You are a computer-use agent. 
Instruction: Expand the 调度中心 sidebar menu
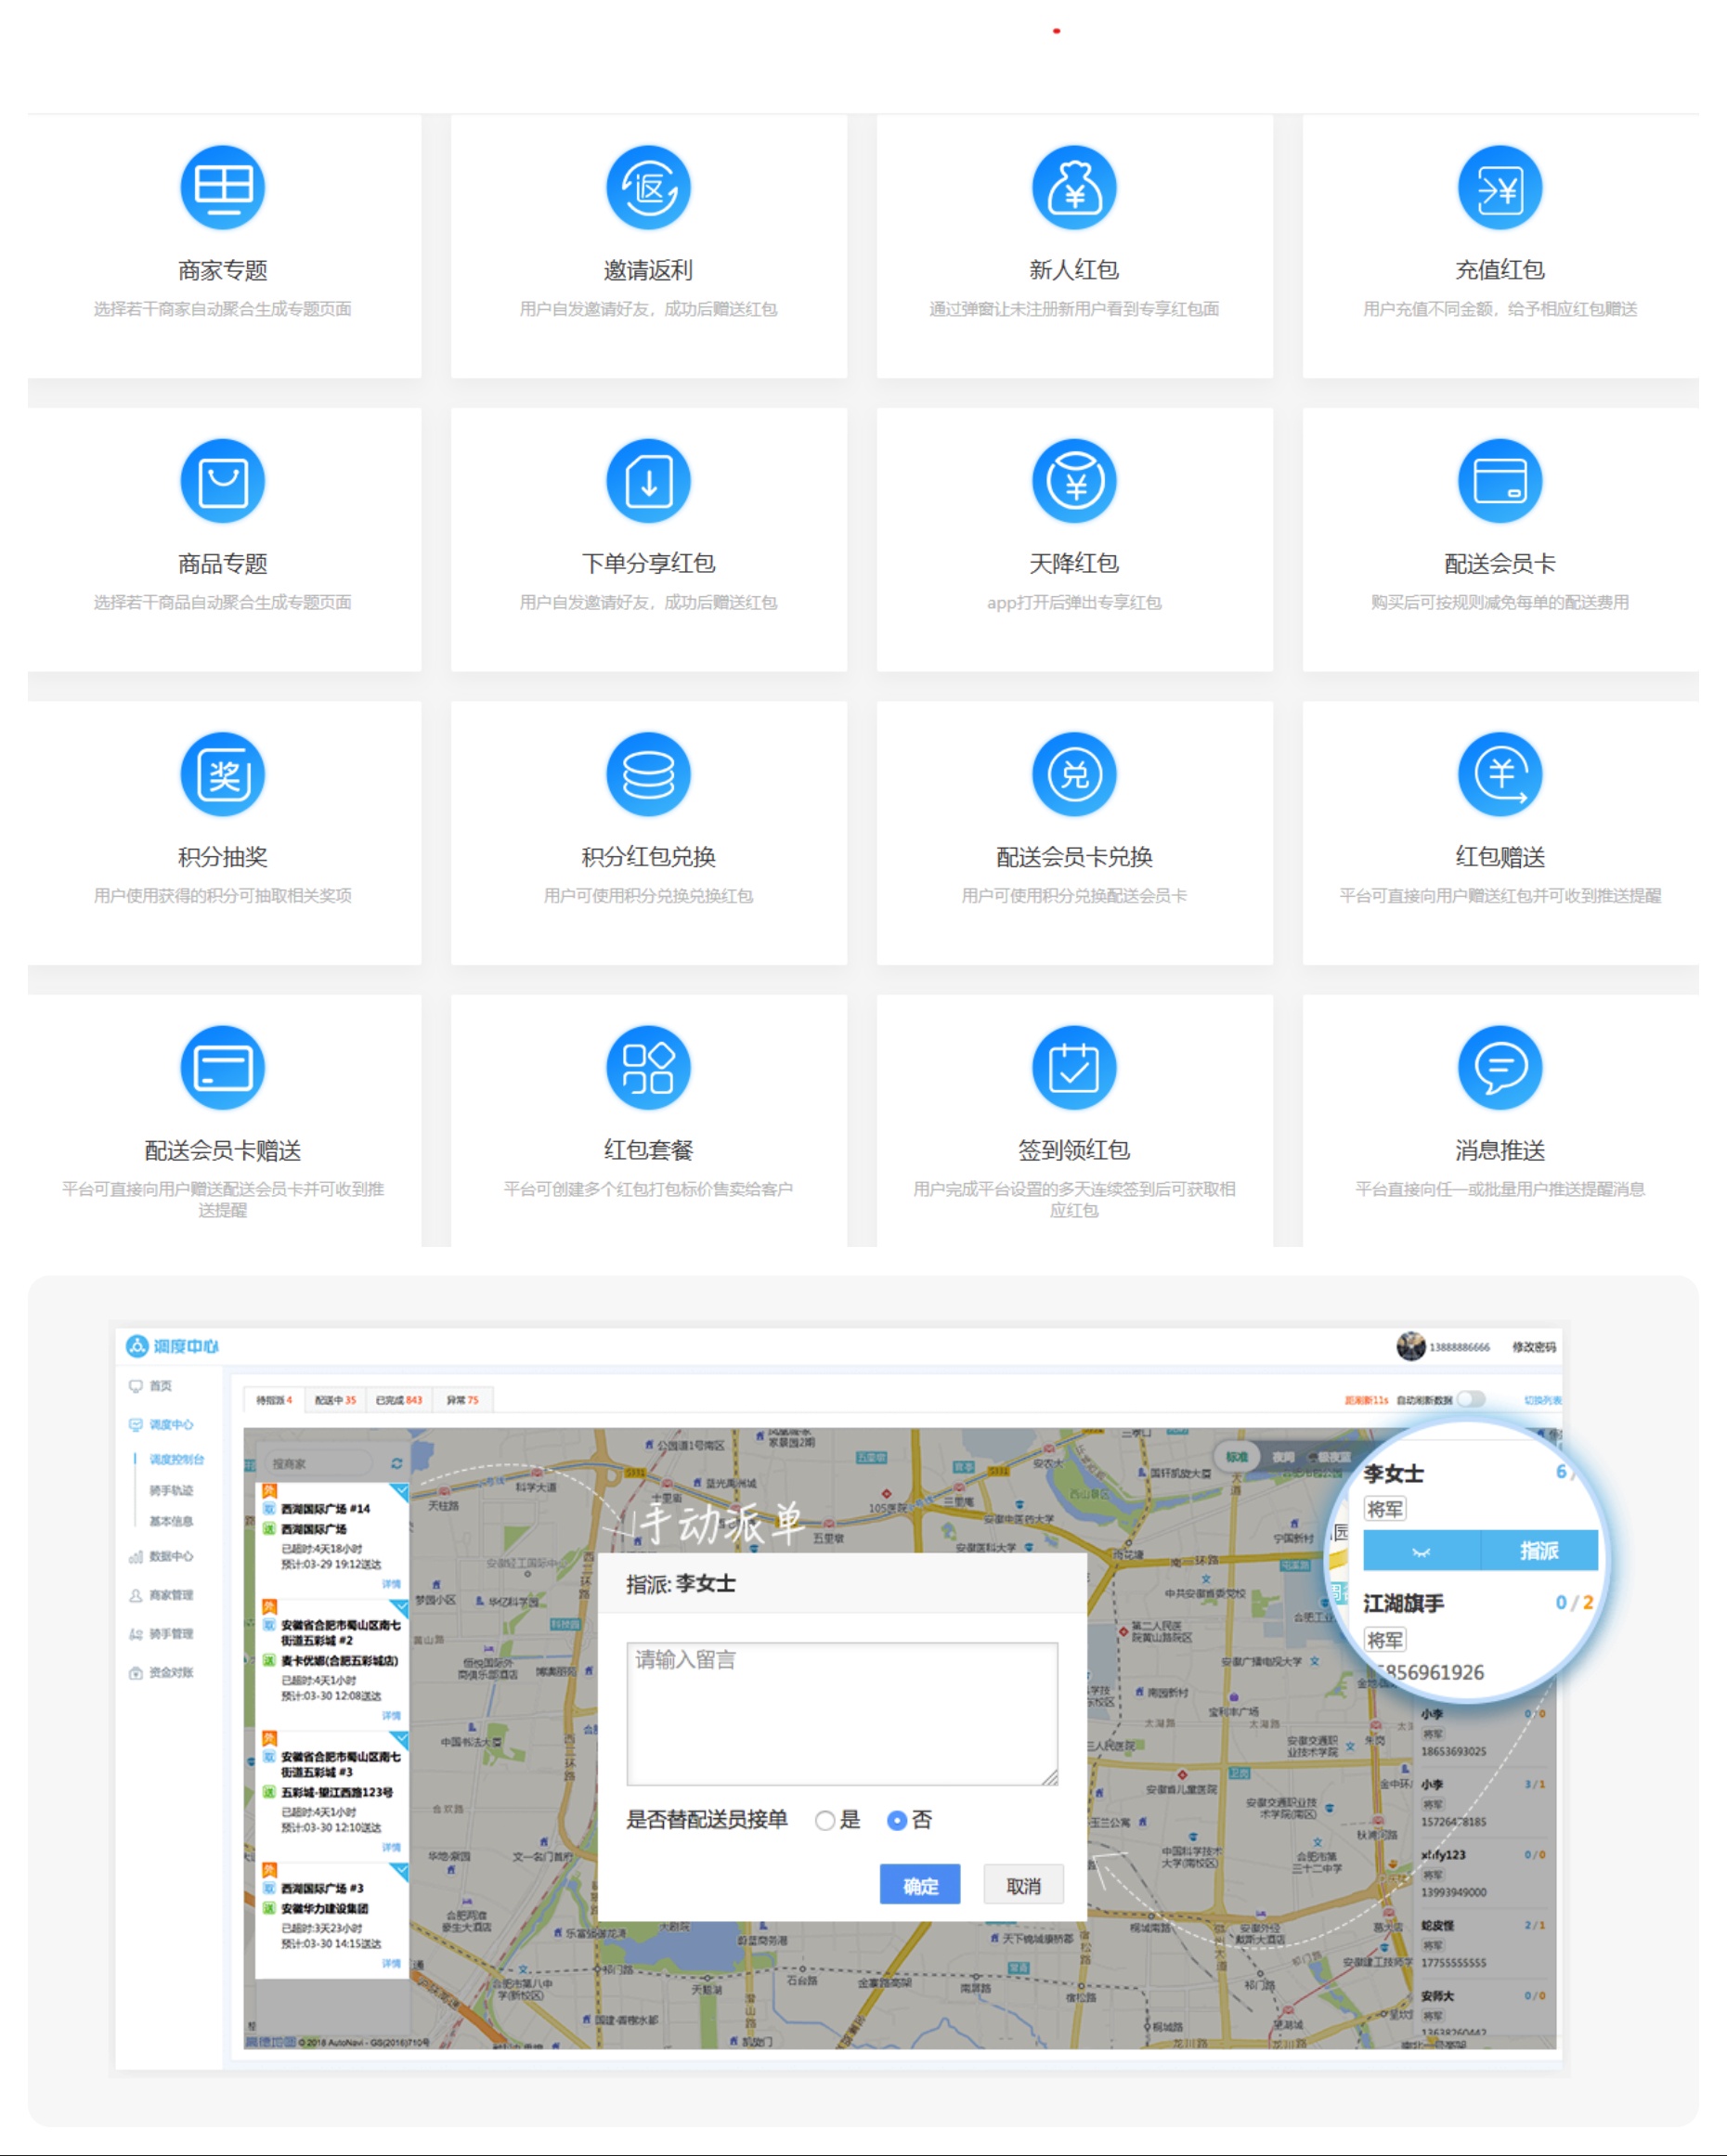coord(171,1424)
